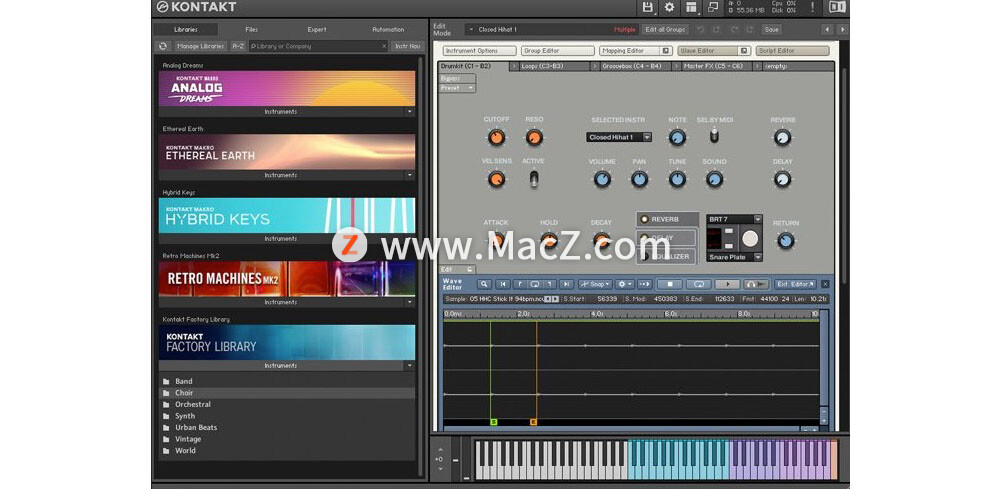Click the Manage Libraries button

click(x=200, y=46)
